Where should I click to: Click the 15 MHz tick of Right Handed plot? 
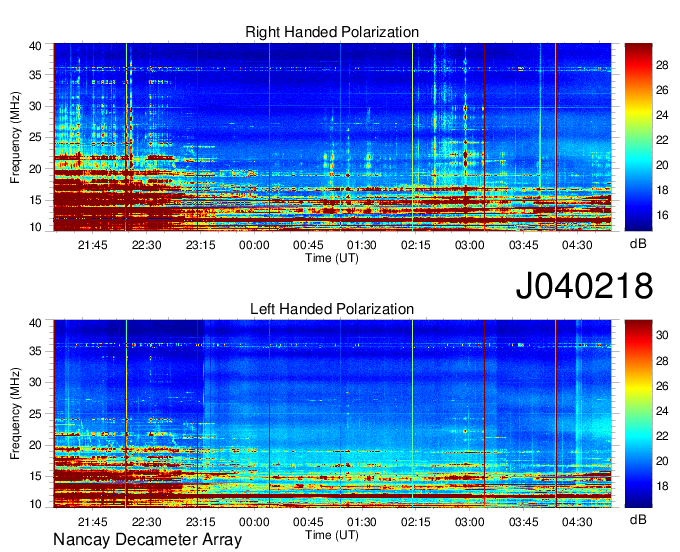tap(35, 200)
